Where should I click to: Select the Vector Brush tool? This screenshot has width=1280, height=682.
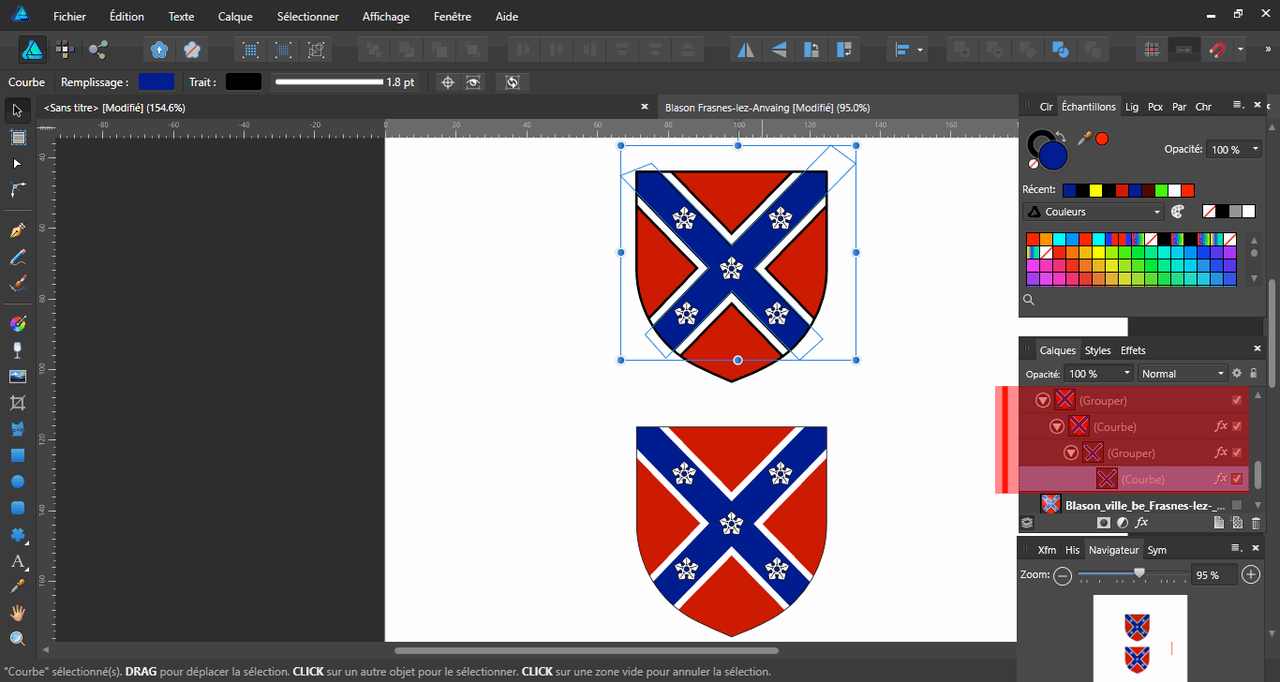[x=17, y=284]
